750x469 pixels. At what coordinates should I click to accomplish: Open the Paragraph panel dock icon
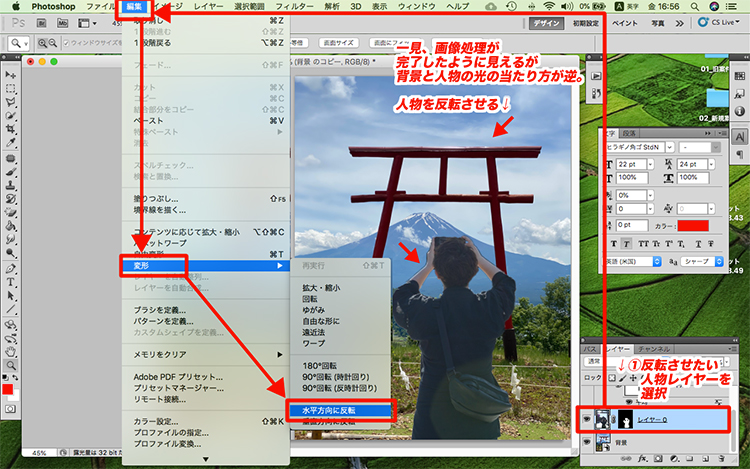[739, 154]
